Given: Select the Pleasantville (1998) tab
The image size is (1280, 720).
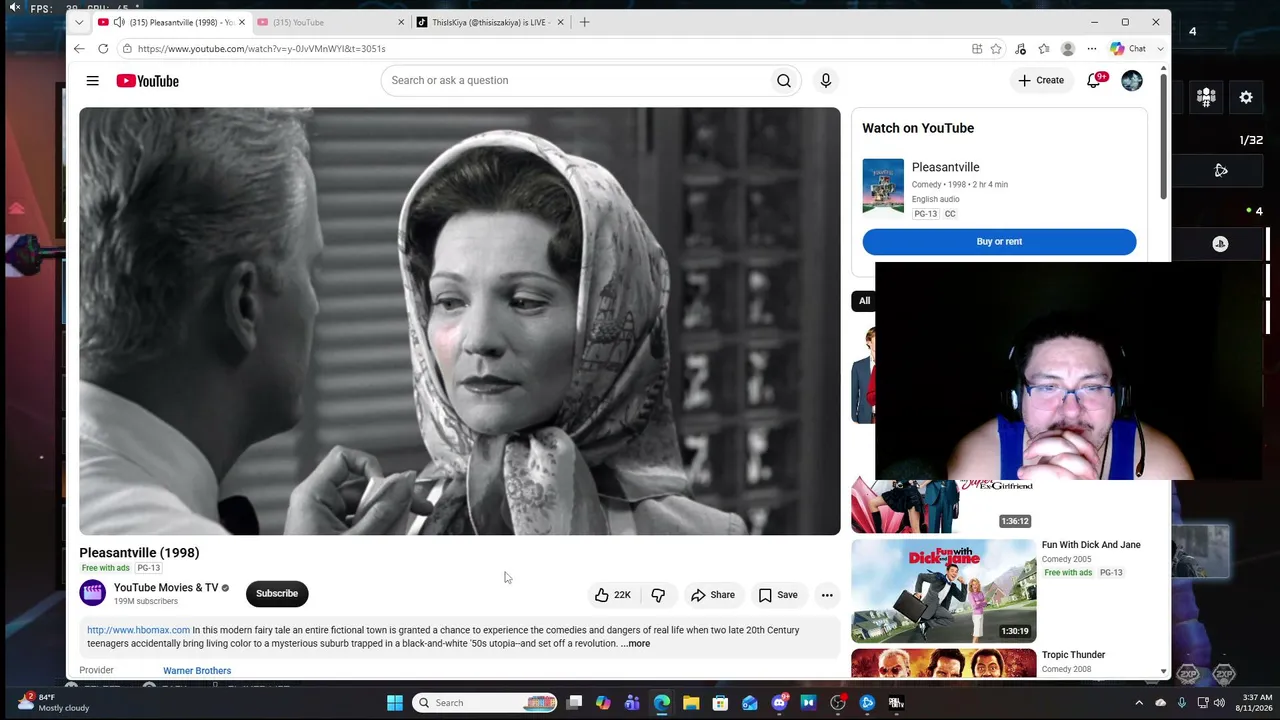Looking at the screenshot, I should [x=170, y=22].
